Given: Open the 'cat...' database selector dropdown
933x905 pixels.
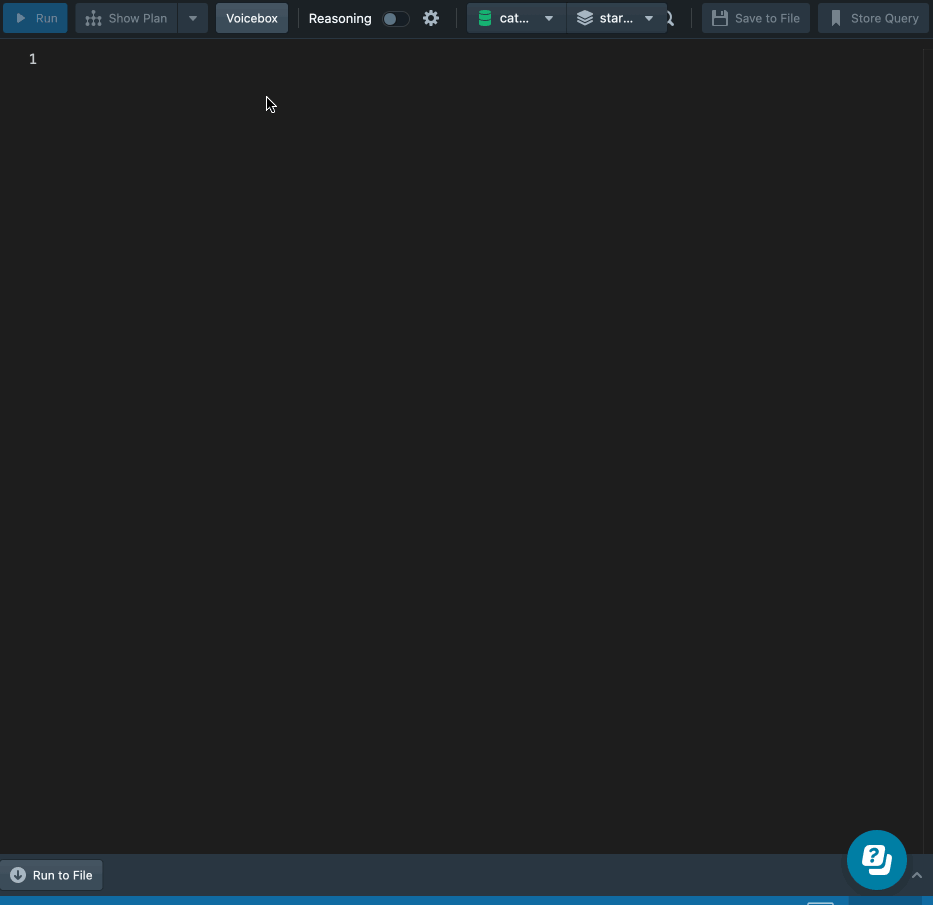Looking at the screenshot, I should pyautogui.click(x=516, y=18).
